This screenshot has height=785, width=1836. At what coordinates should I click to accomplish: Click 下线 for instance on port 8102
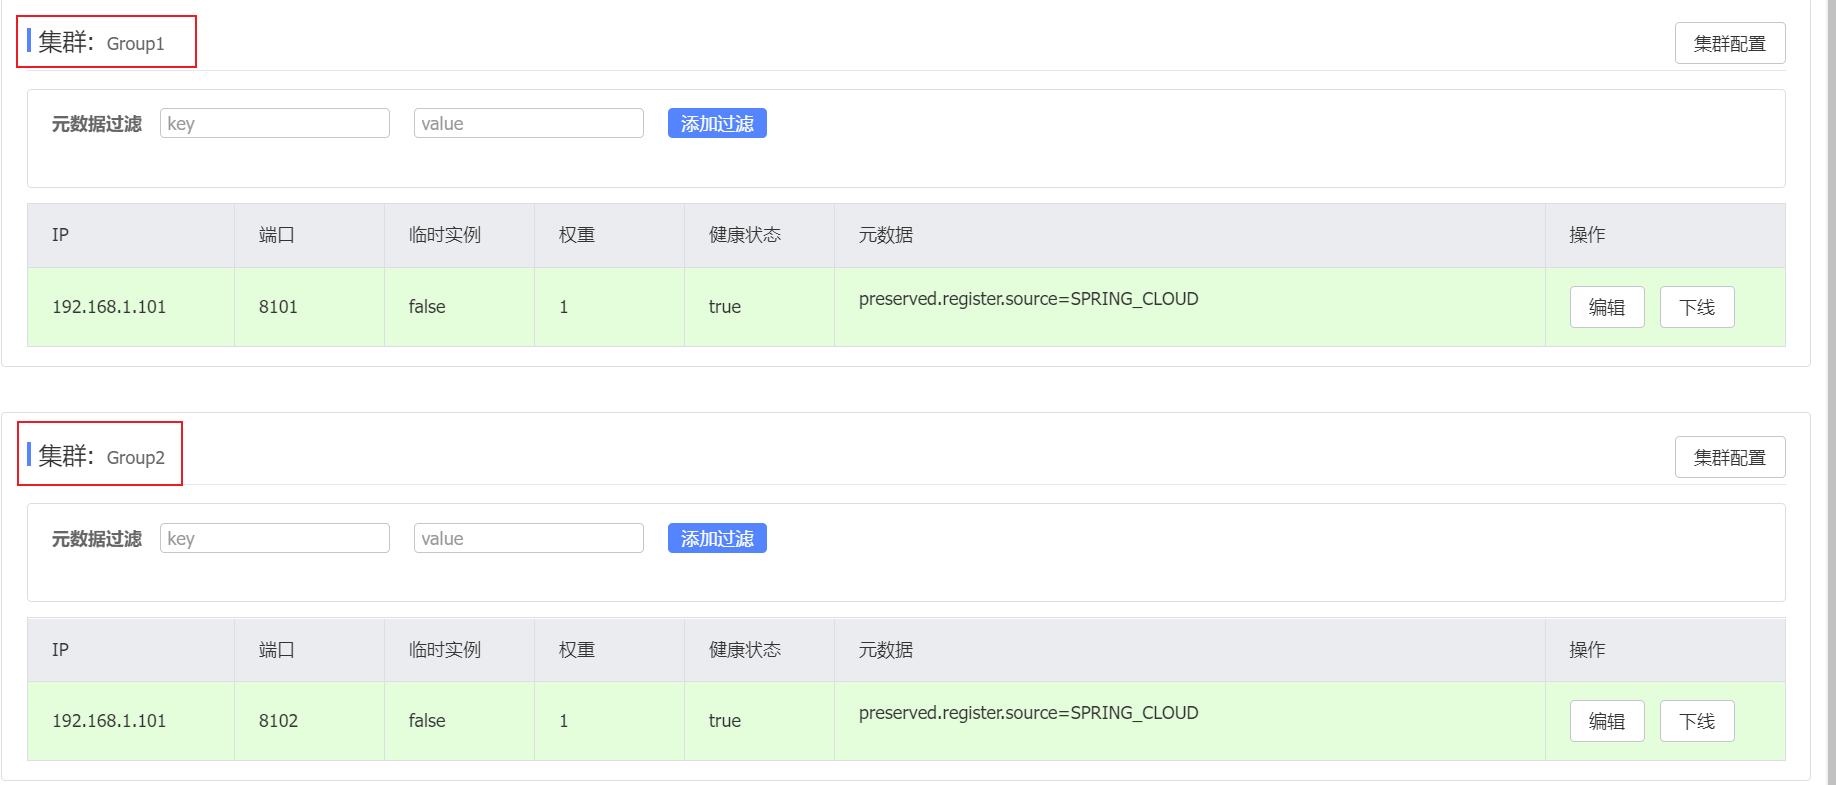coord(1697,721)
